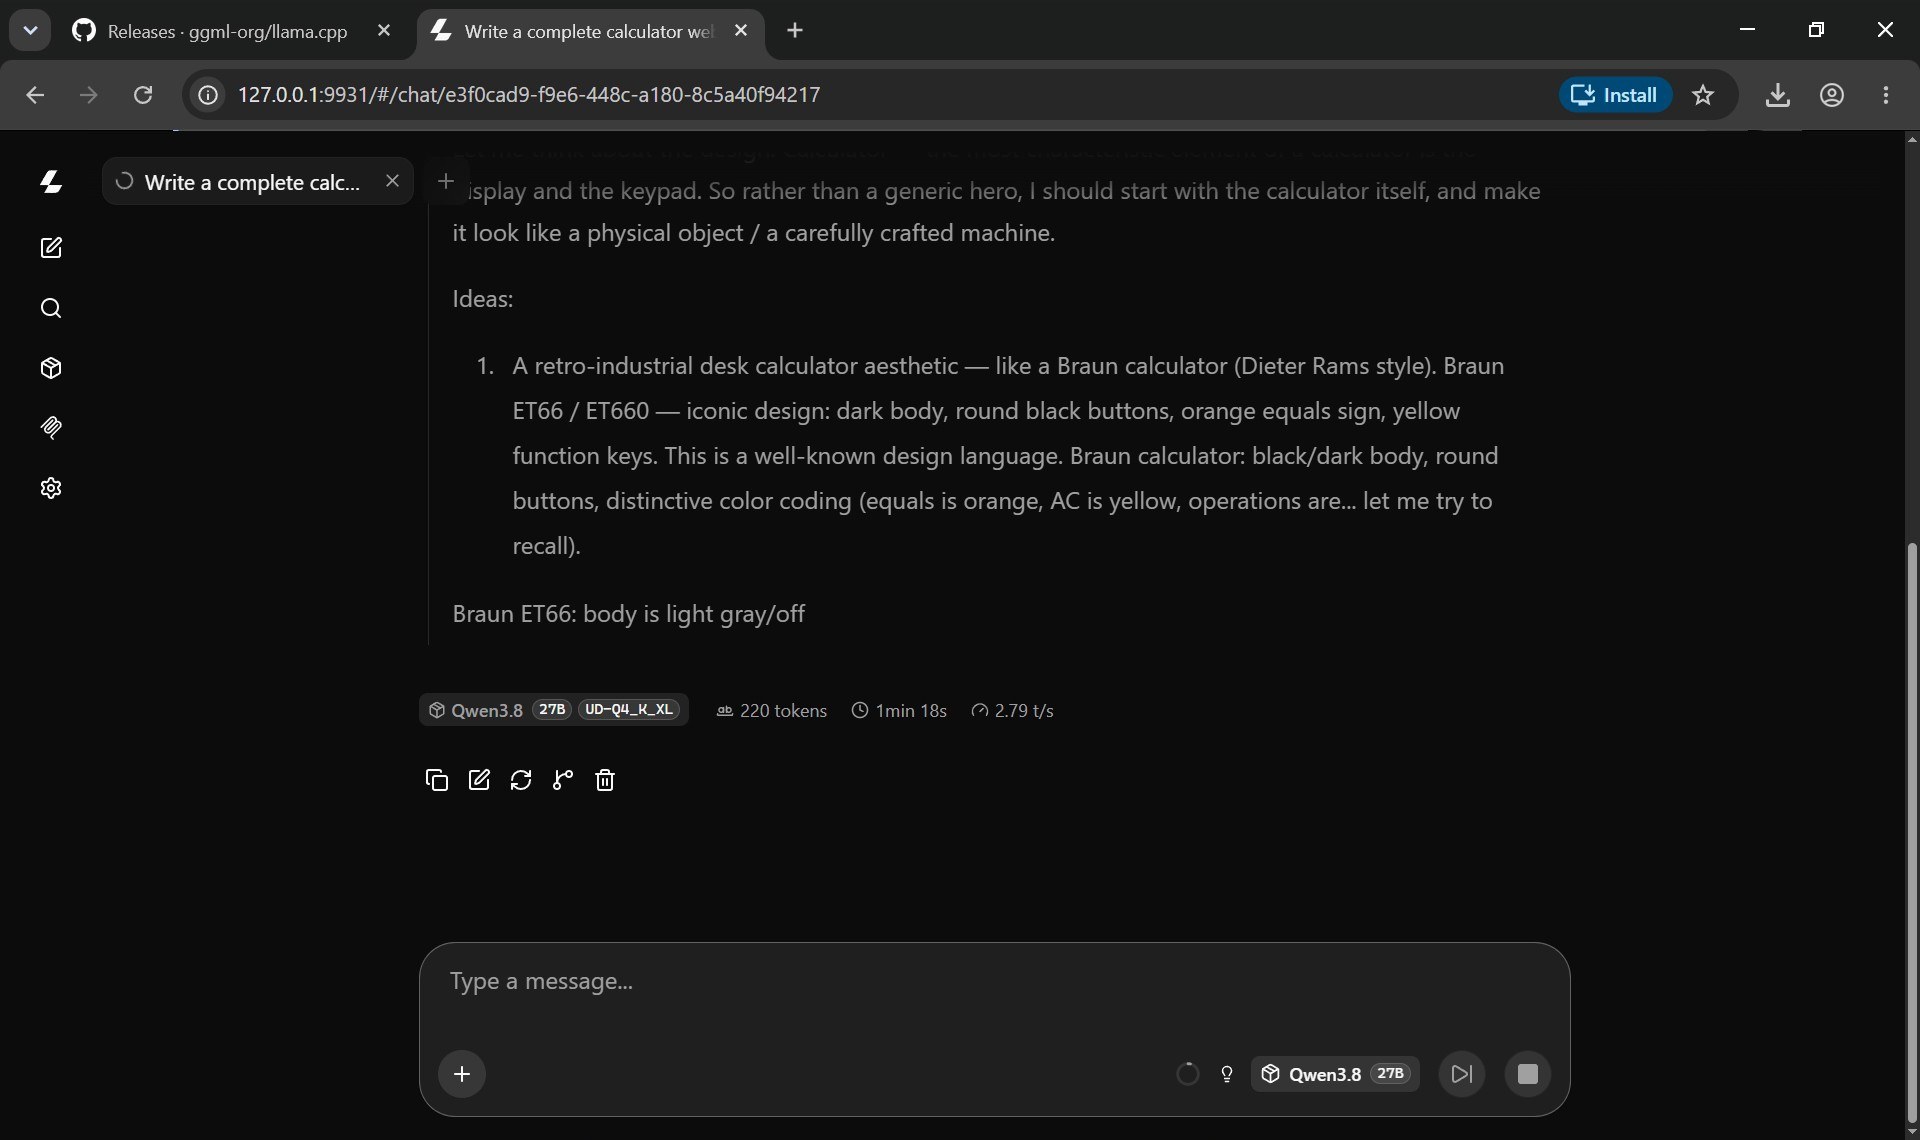
Task: Toggle the reasoning lightbulb icon
Action: [1227, 1074]
